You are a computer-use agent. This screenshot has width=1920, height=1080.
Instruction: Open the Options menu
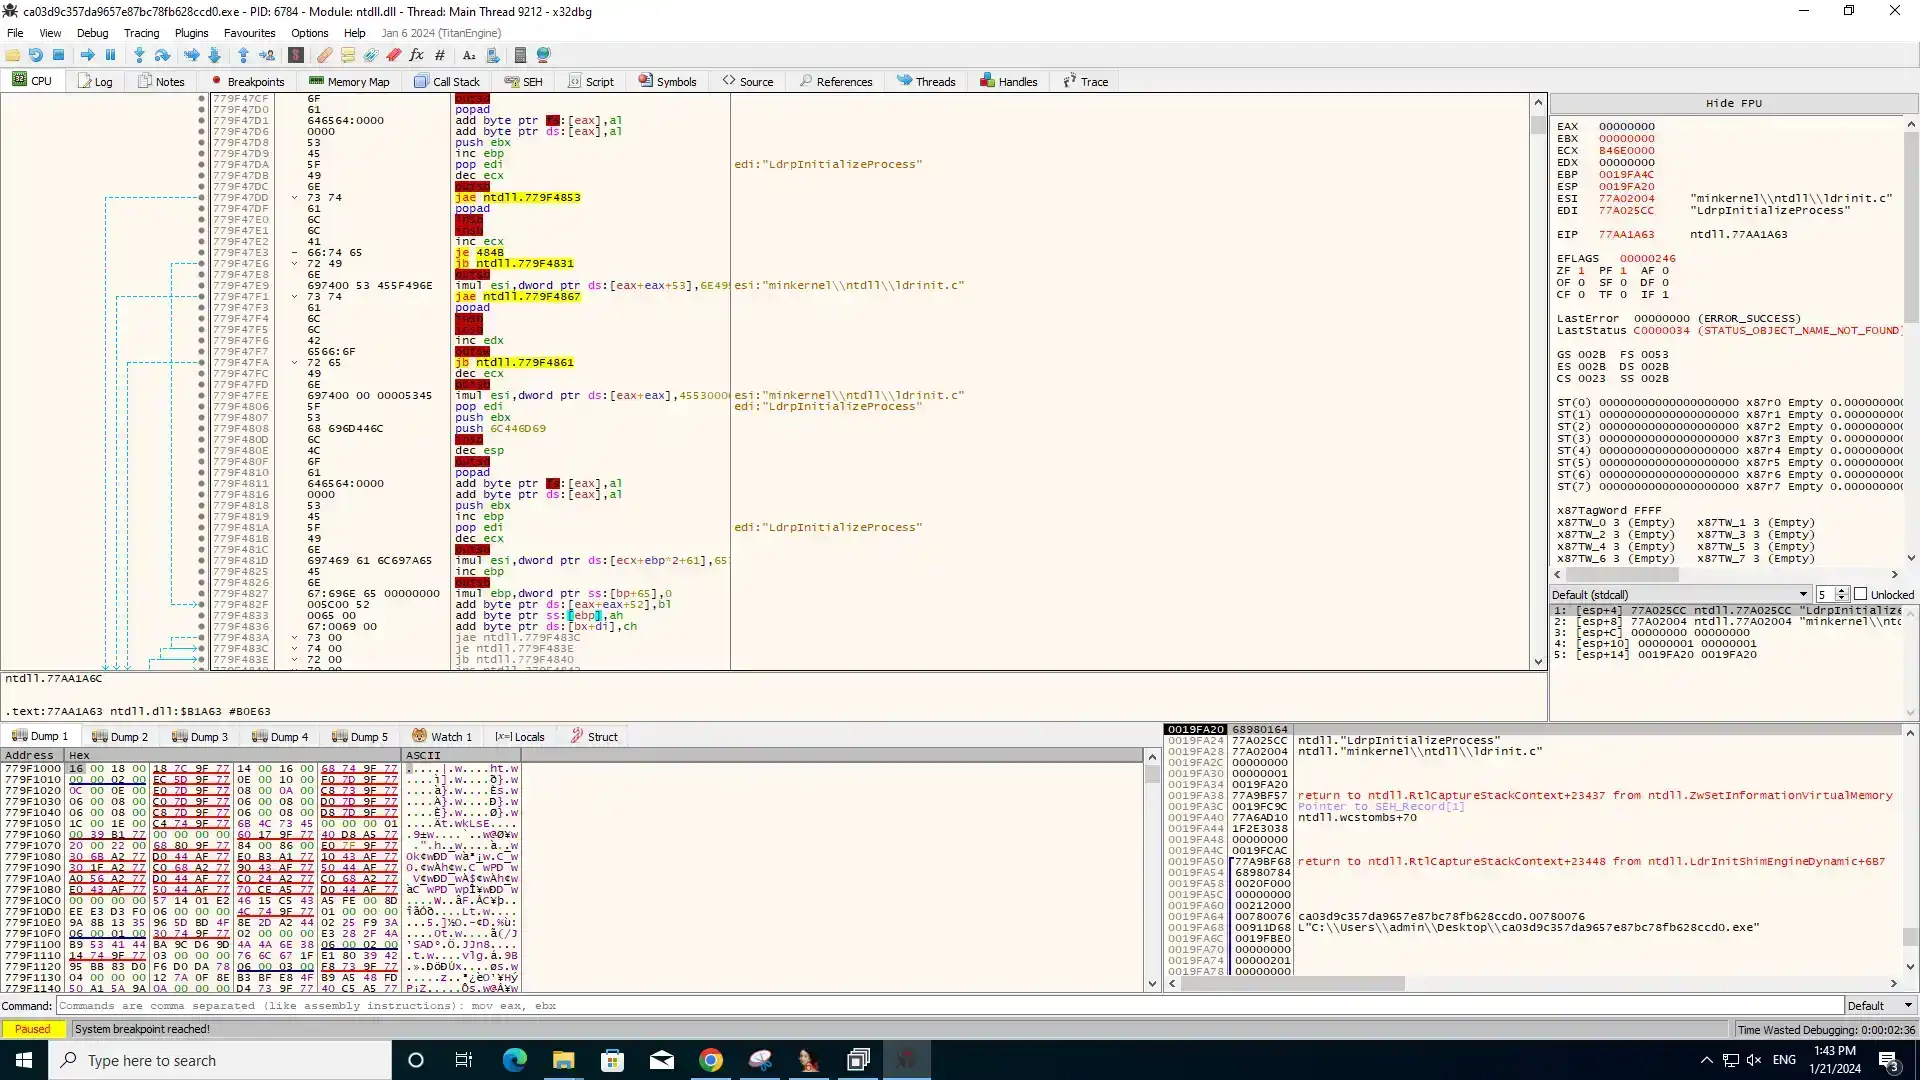click(309, 33)
